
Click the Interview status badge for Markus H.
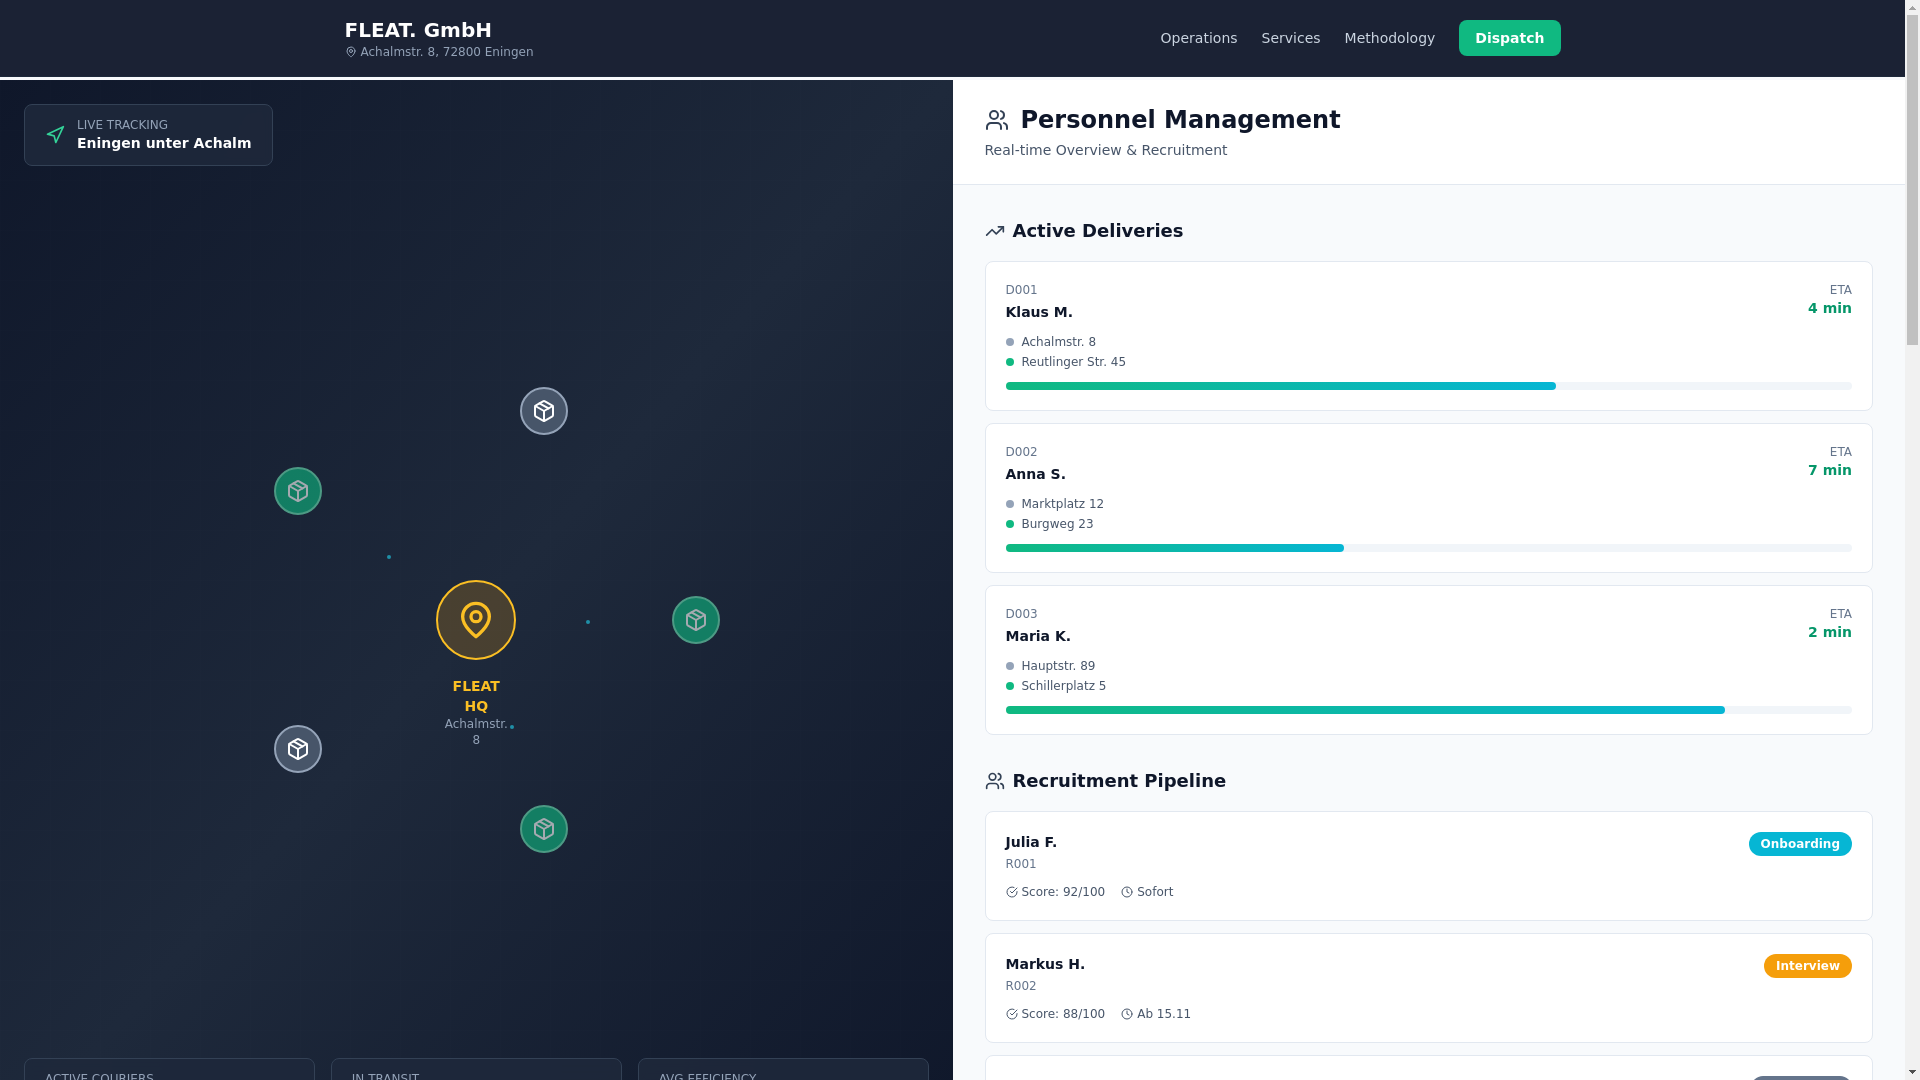(1807, 966)
